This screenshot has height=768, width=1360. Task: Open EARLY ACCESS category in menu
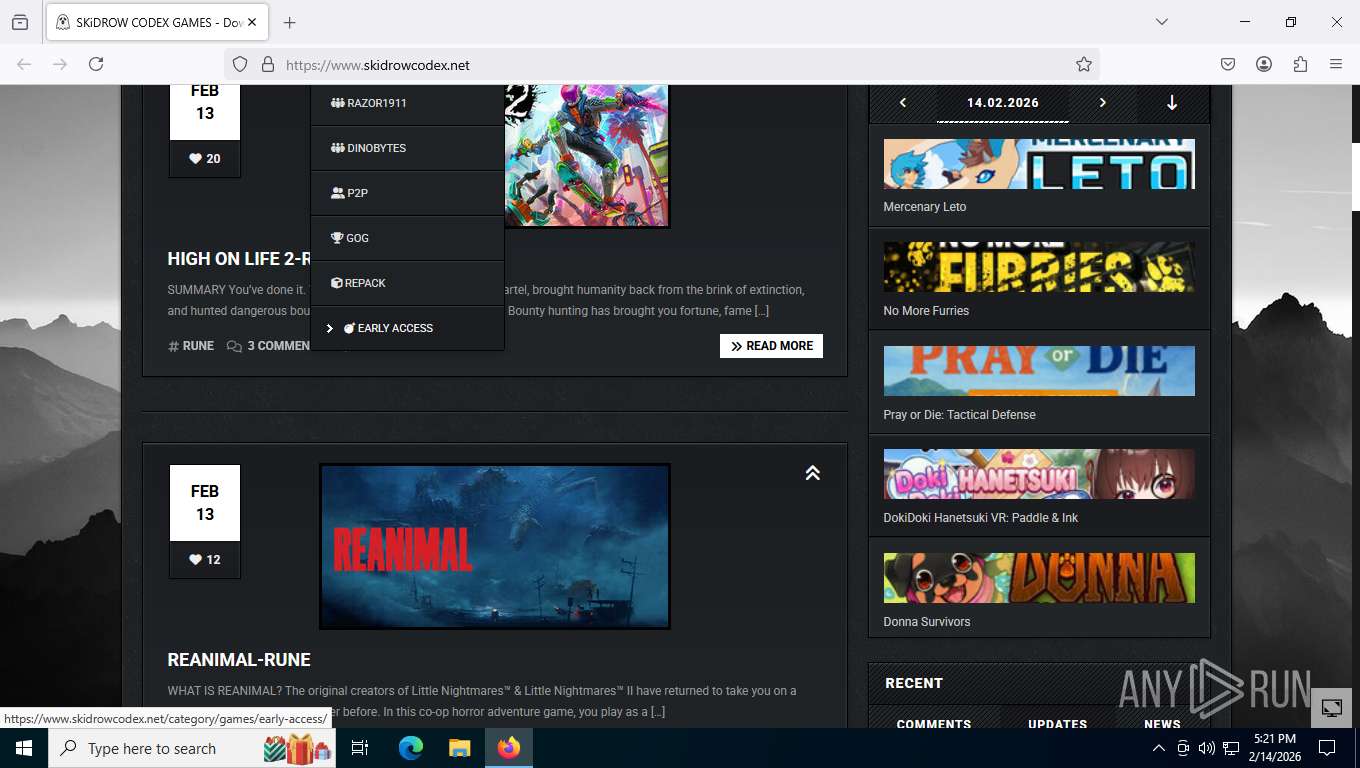[x=407, y=328]
